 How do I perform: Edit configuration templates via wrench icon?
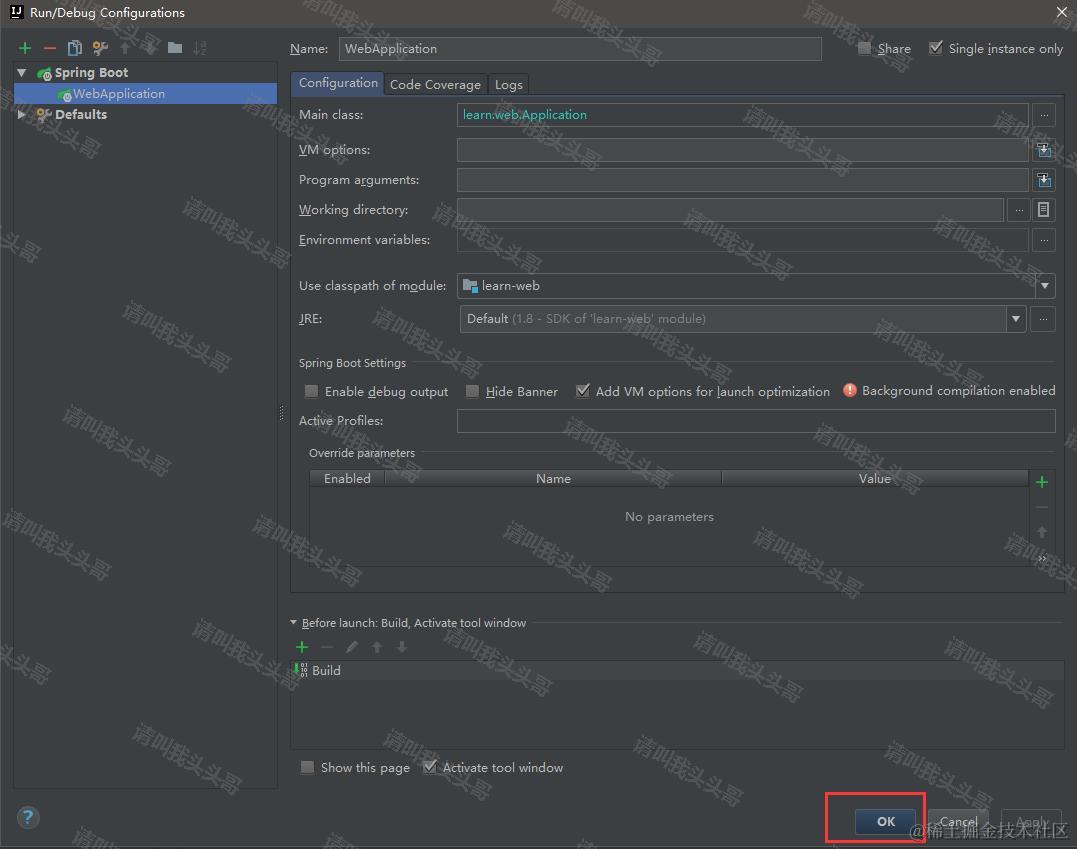click(98, 47)
